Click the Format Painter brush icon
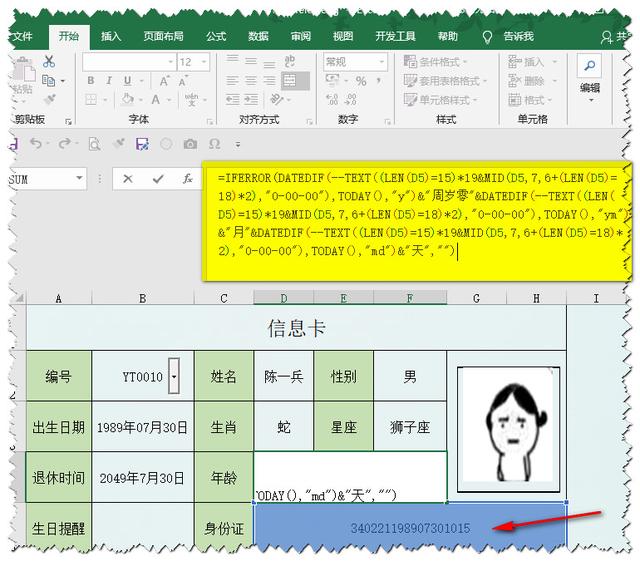Screen dimensions: 640x561 click(49, 99)
